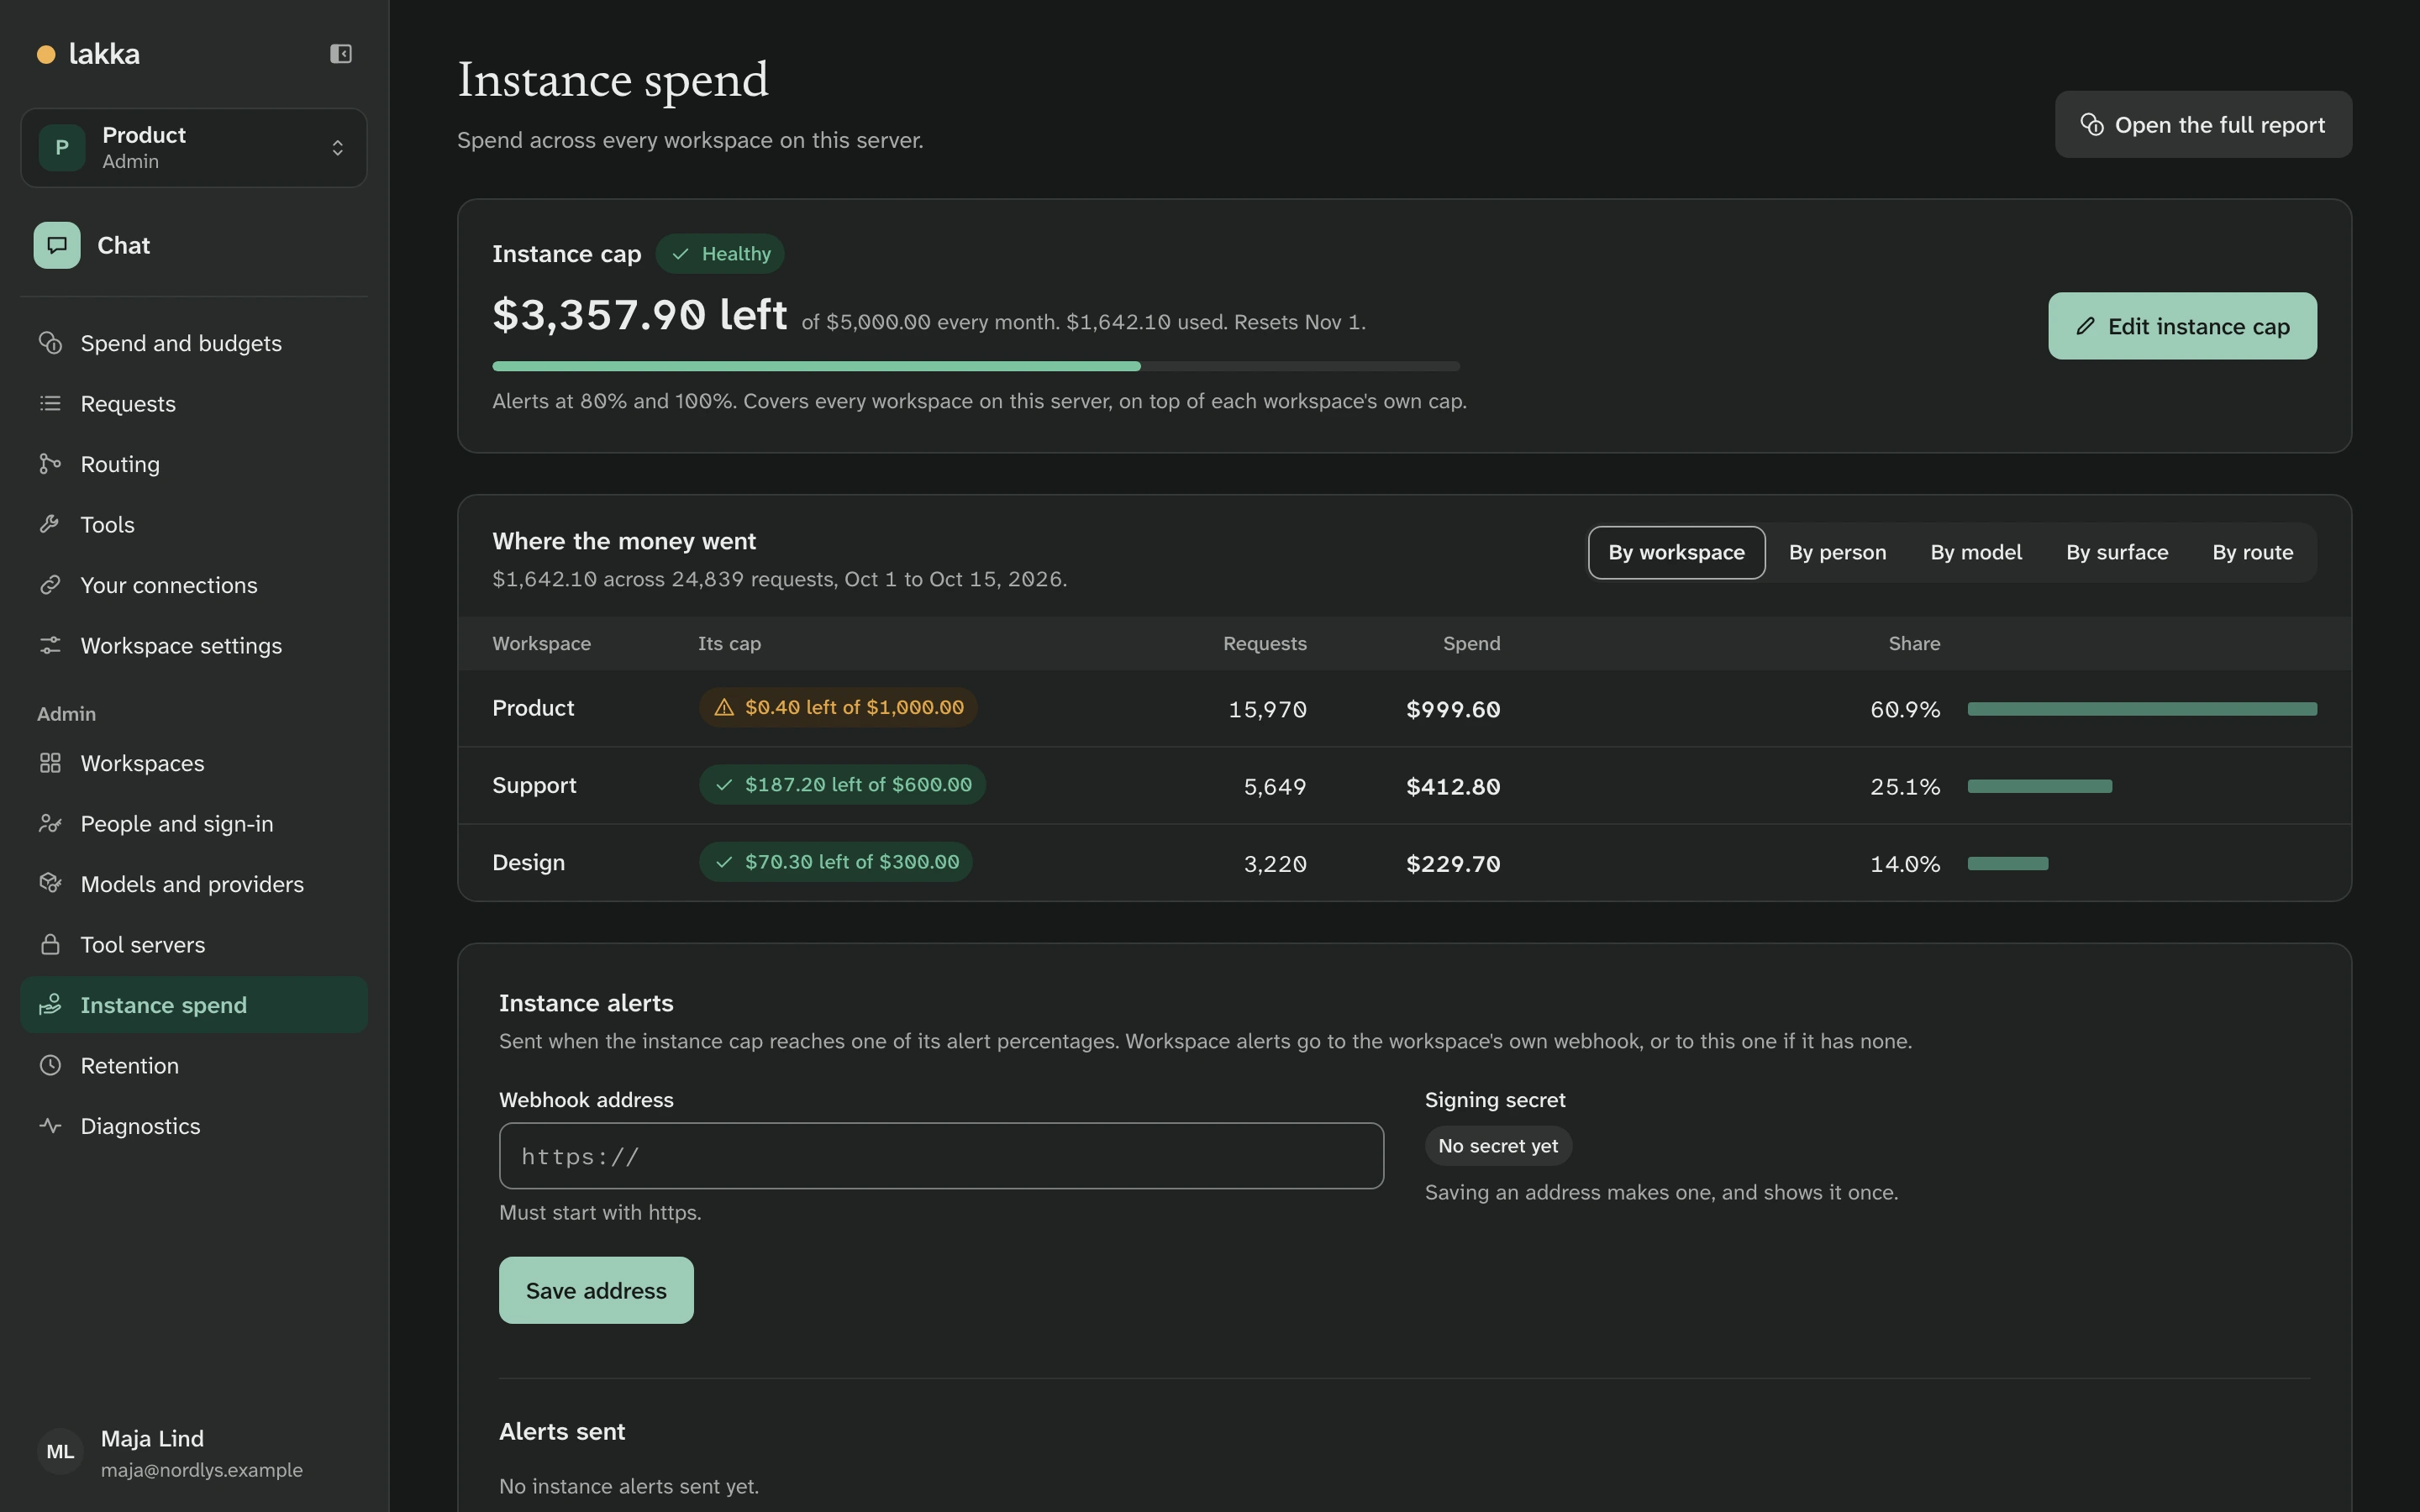Click the Product share bar at 60.9%
The width and height of the screenshot is (2420, 1512).
point(2142,709)
